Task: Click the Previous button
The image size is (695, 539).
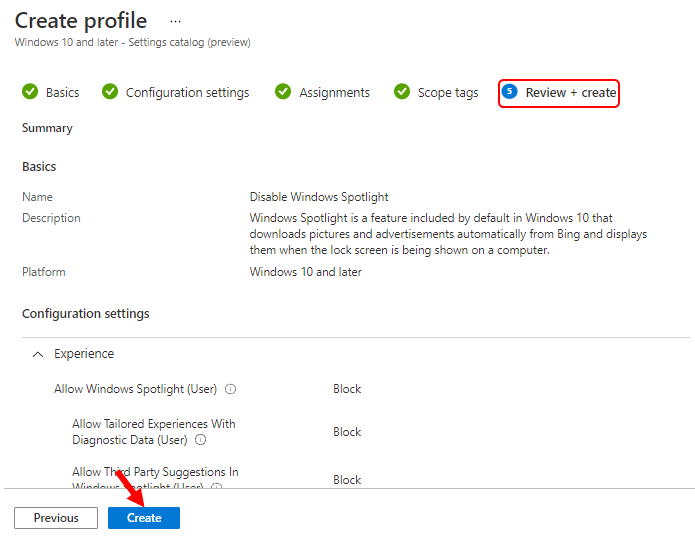Action: click(56, 518)
